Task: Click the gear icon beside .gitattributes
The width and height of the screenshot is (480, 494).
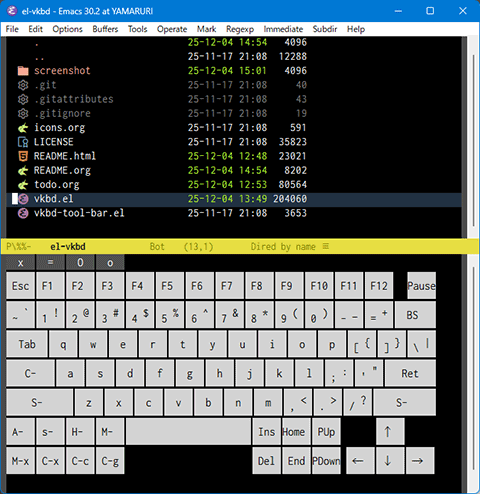Action: 23,99
